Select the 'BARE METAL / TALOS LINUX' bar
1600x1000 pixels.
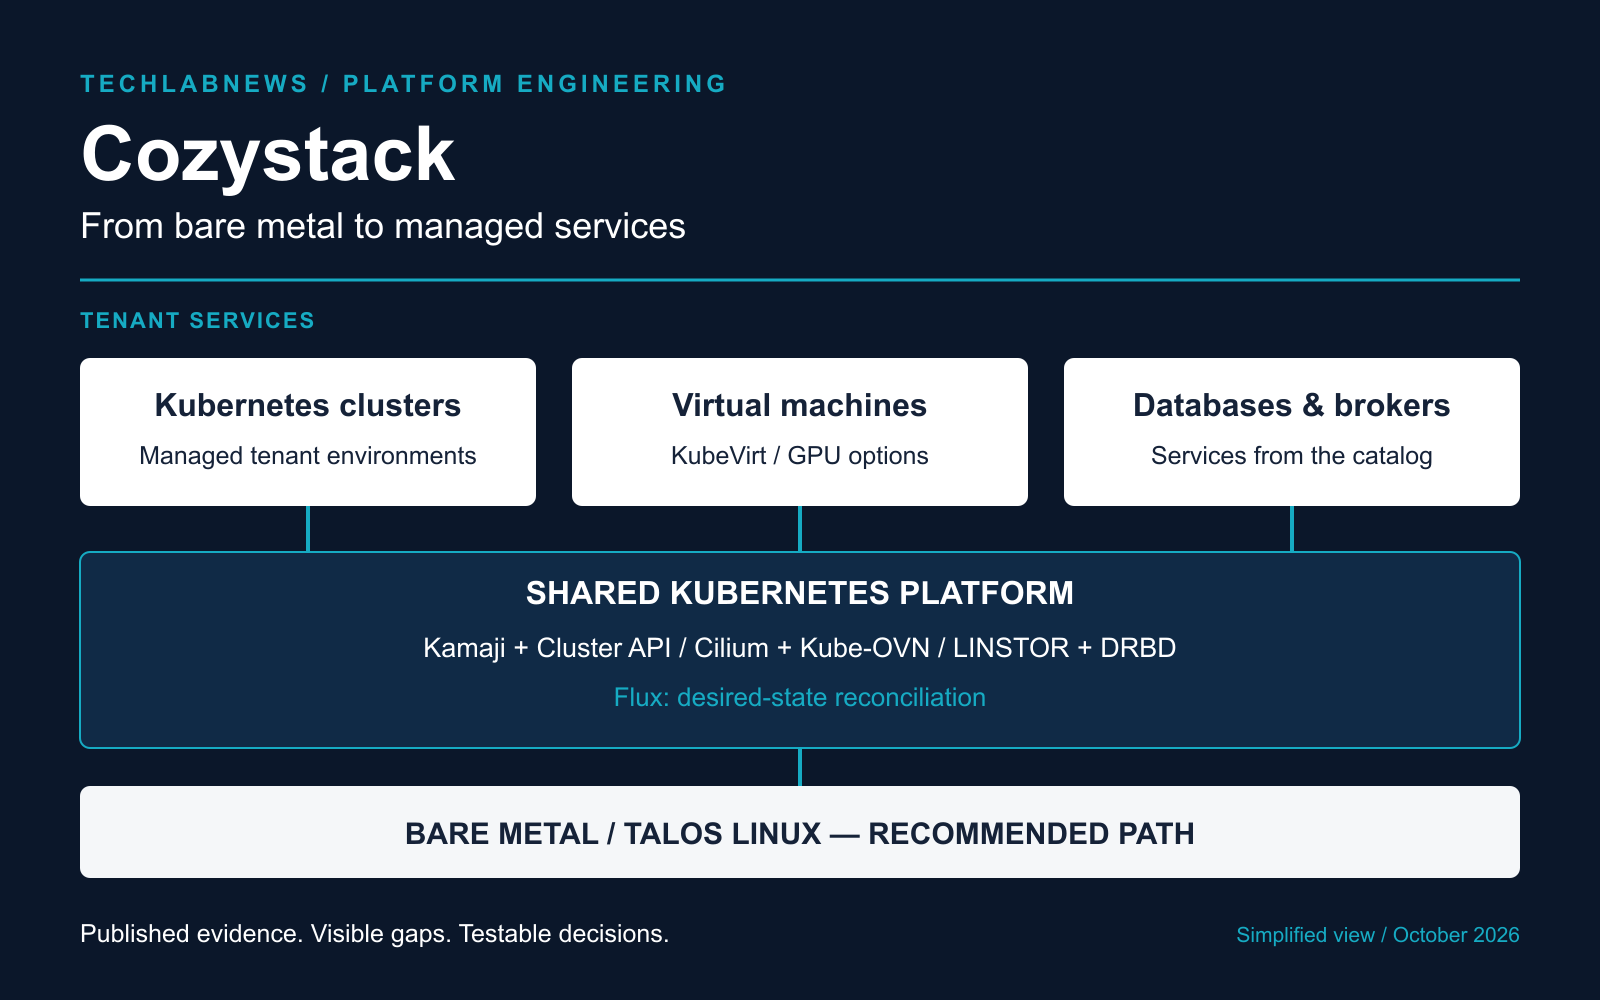800,832
